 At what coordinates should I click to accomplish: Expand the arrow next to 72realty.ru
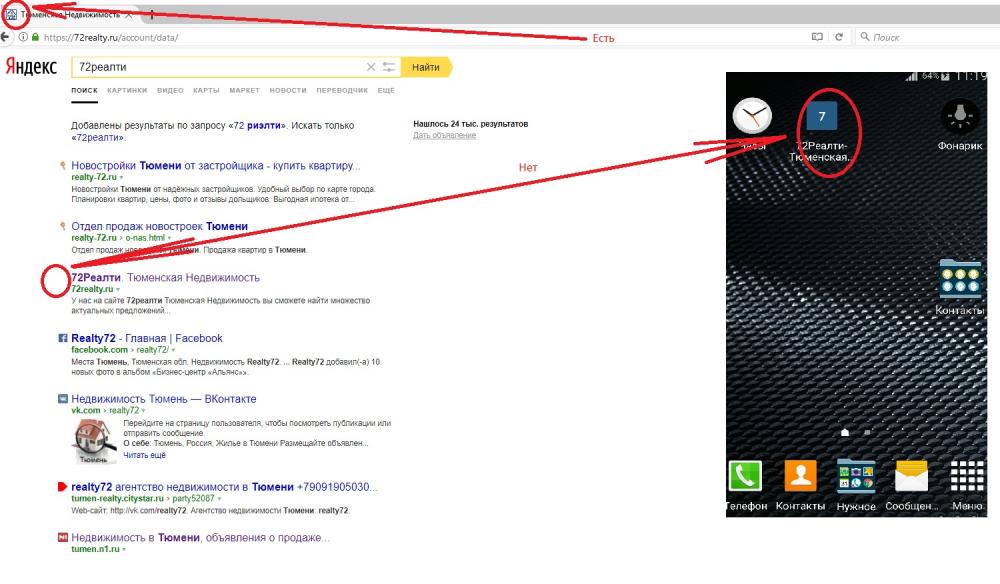pyautogui.click(x=117, y=289)
